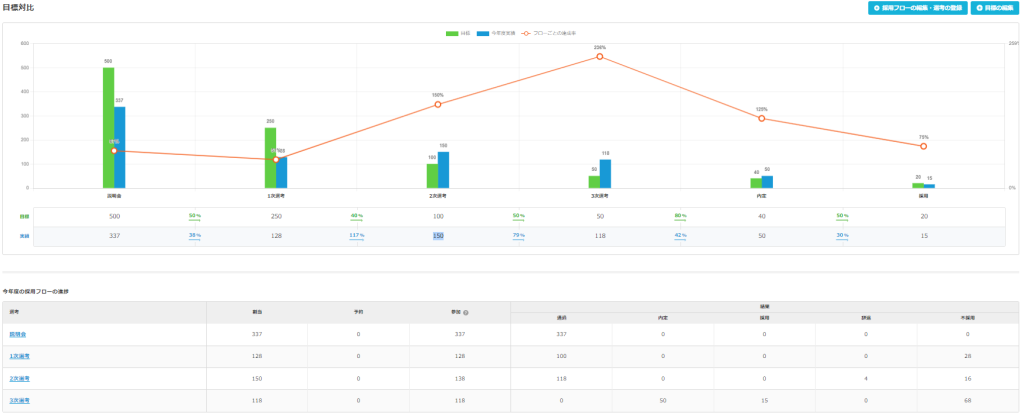Click the 120% line marker at 内定

coord(762,118)
